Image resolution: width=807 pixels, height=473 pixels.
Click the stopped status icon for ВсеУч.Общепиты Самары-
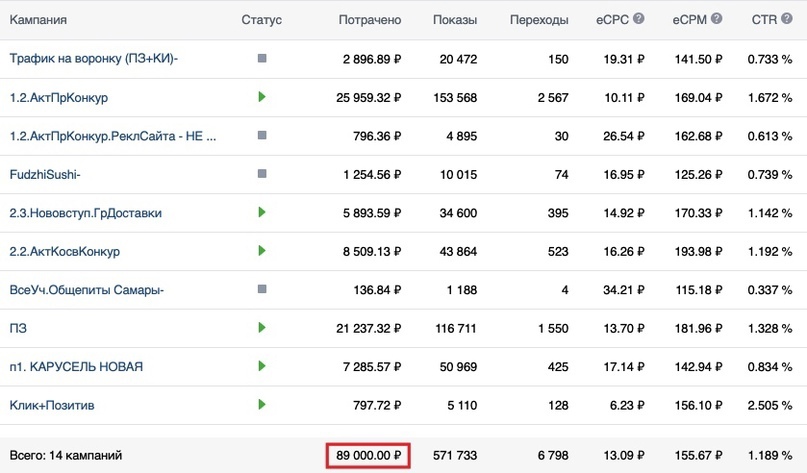pyautogui.click(x=262, y=289)
